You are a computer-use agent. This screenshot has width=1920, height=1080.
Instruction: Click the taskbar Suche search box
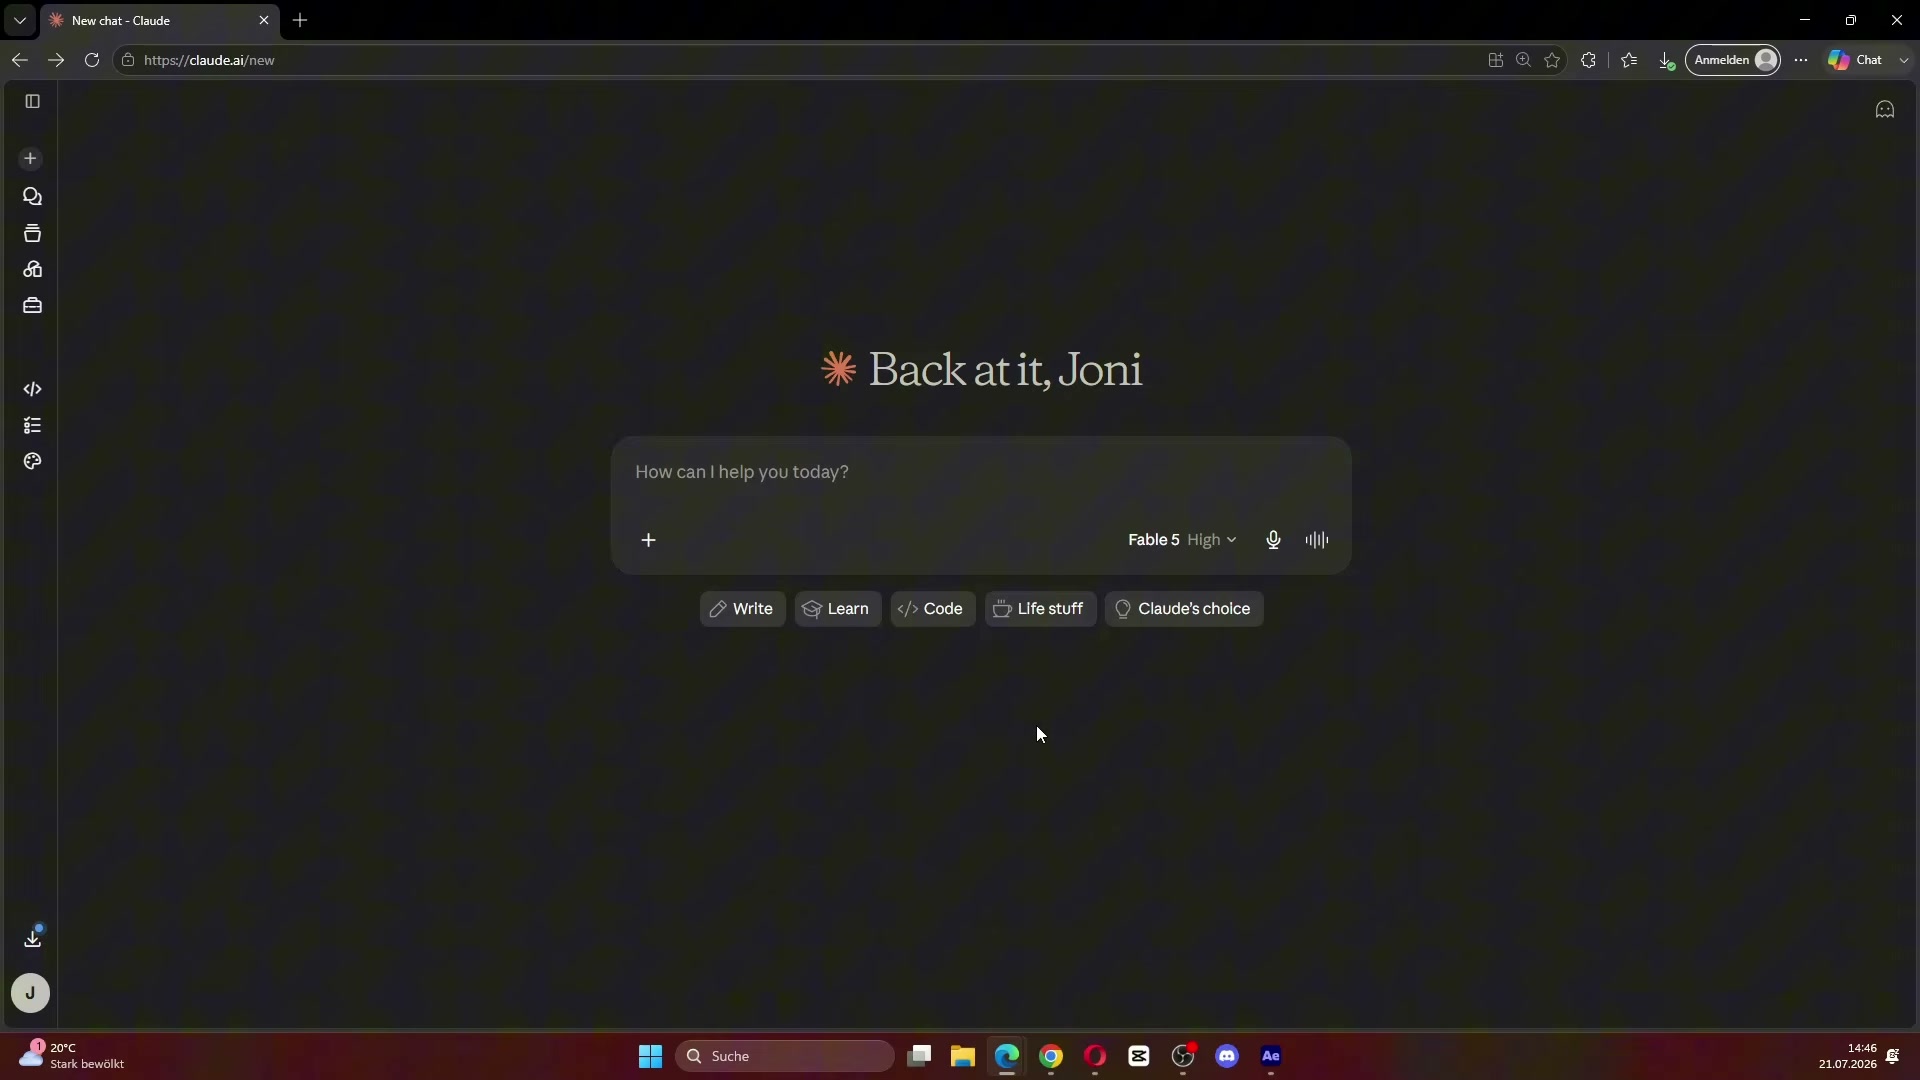tap(785, 1056)
